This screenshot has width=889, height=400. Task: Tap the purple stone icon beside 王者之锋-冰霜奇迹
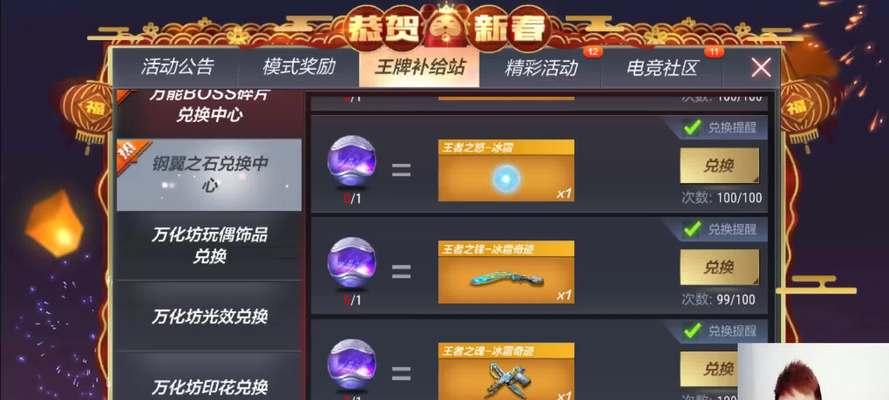(x=352, y=265)
